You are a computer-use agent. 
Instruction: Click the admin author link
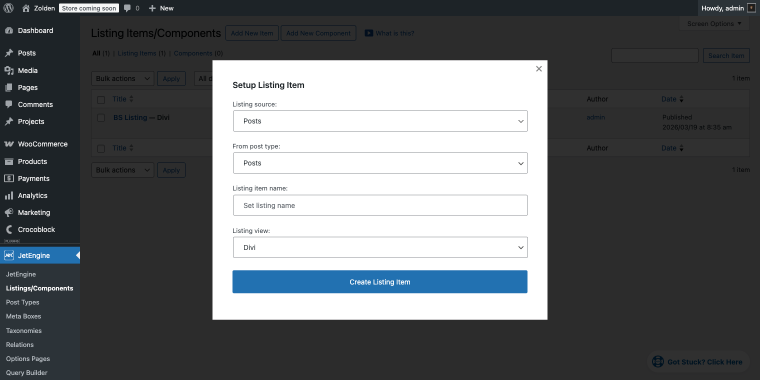[x=596, y=117]
